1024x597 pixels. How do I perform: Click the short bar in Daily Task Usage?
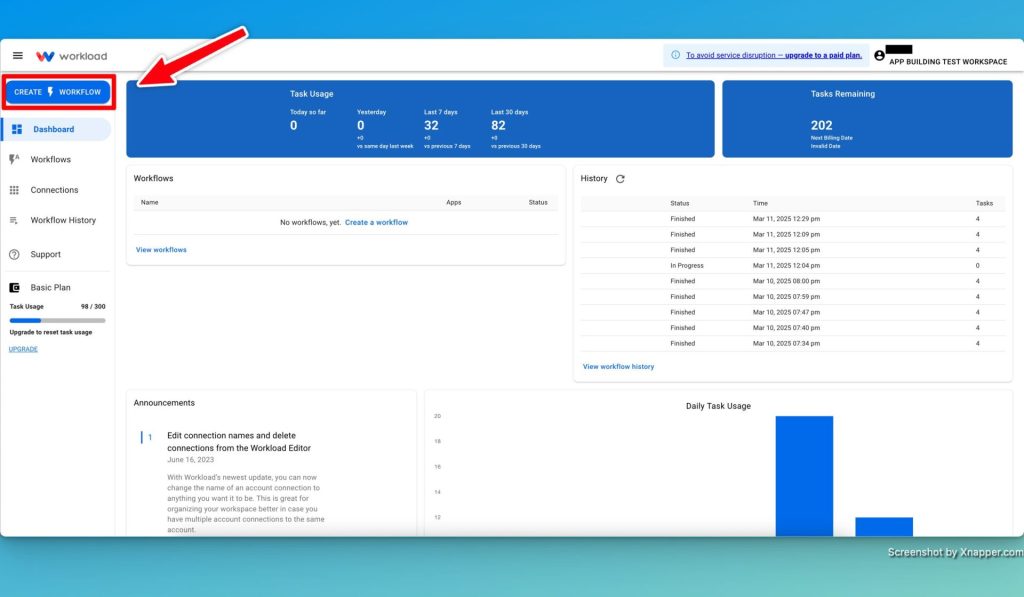click(884, 527)
